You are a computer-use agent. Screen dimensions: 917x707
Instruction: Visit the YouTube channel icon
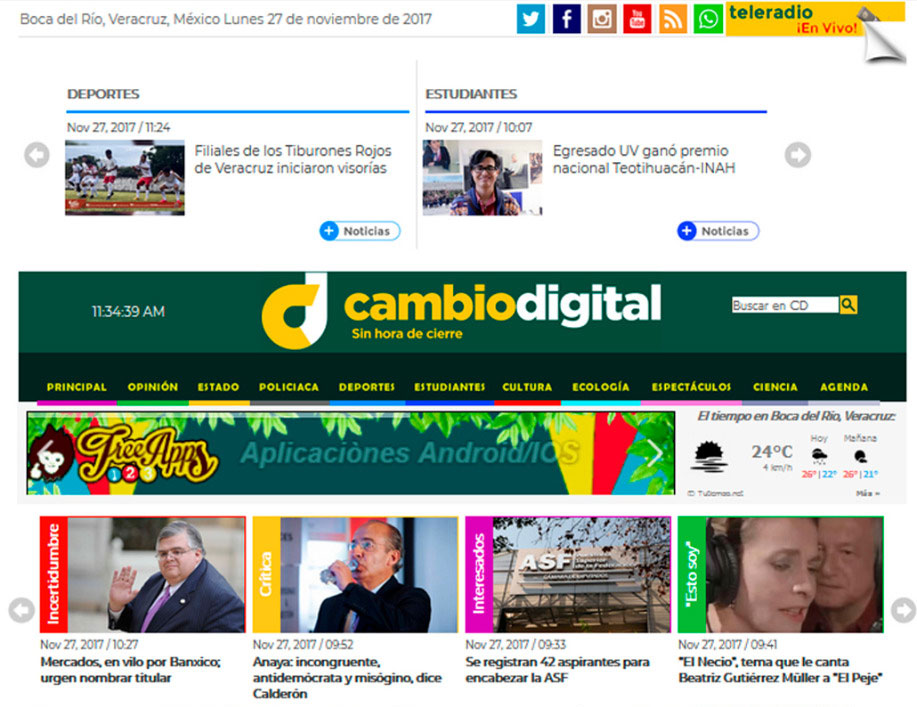point(636,19)
